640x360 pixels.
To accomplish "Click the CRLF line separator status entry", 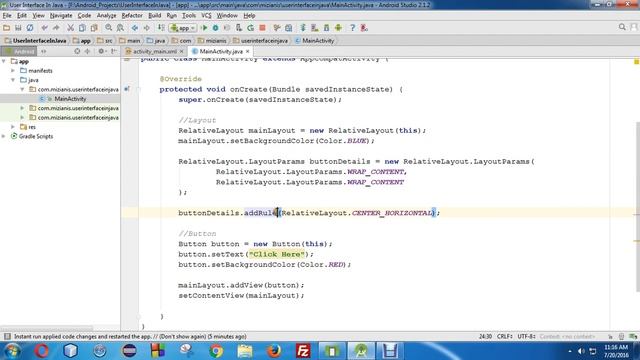I will pyautogui.click(x=504, y=337).
